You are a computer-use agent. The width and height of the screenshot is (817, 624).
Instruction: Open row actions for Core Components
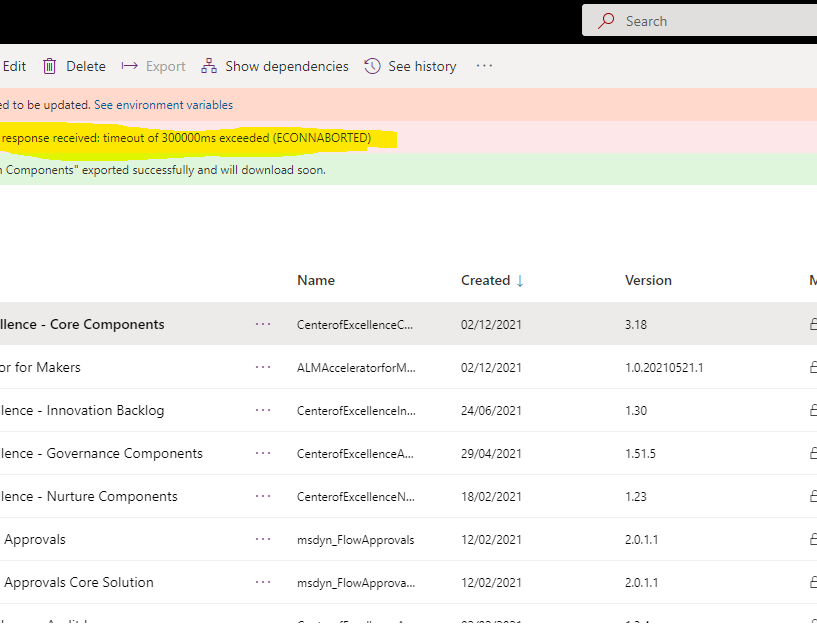263,324
